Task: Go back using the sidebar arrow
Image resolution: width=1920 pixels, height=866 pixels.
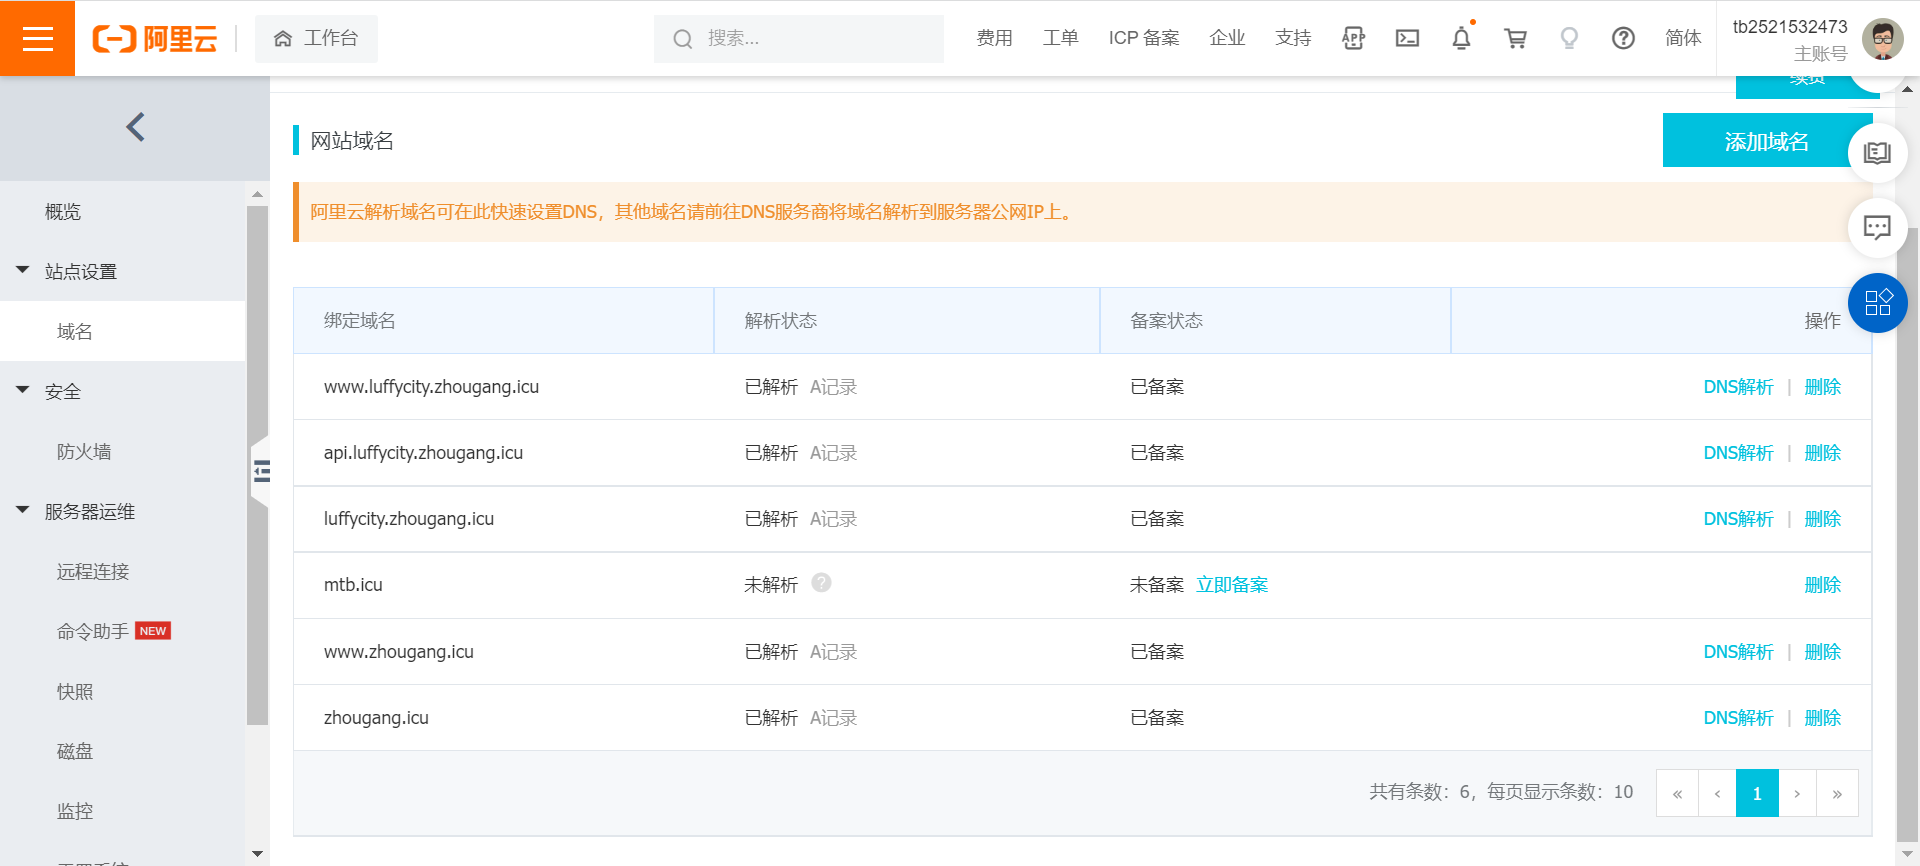Action: [135, 127]
